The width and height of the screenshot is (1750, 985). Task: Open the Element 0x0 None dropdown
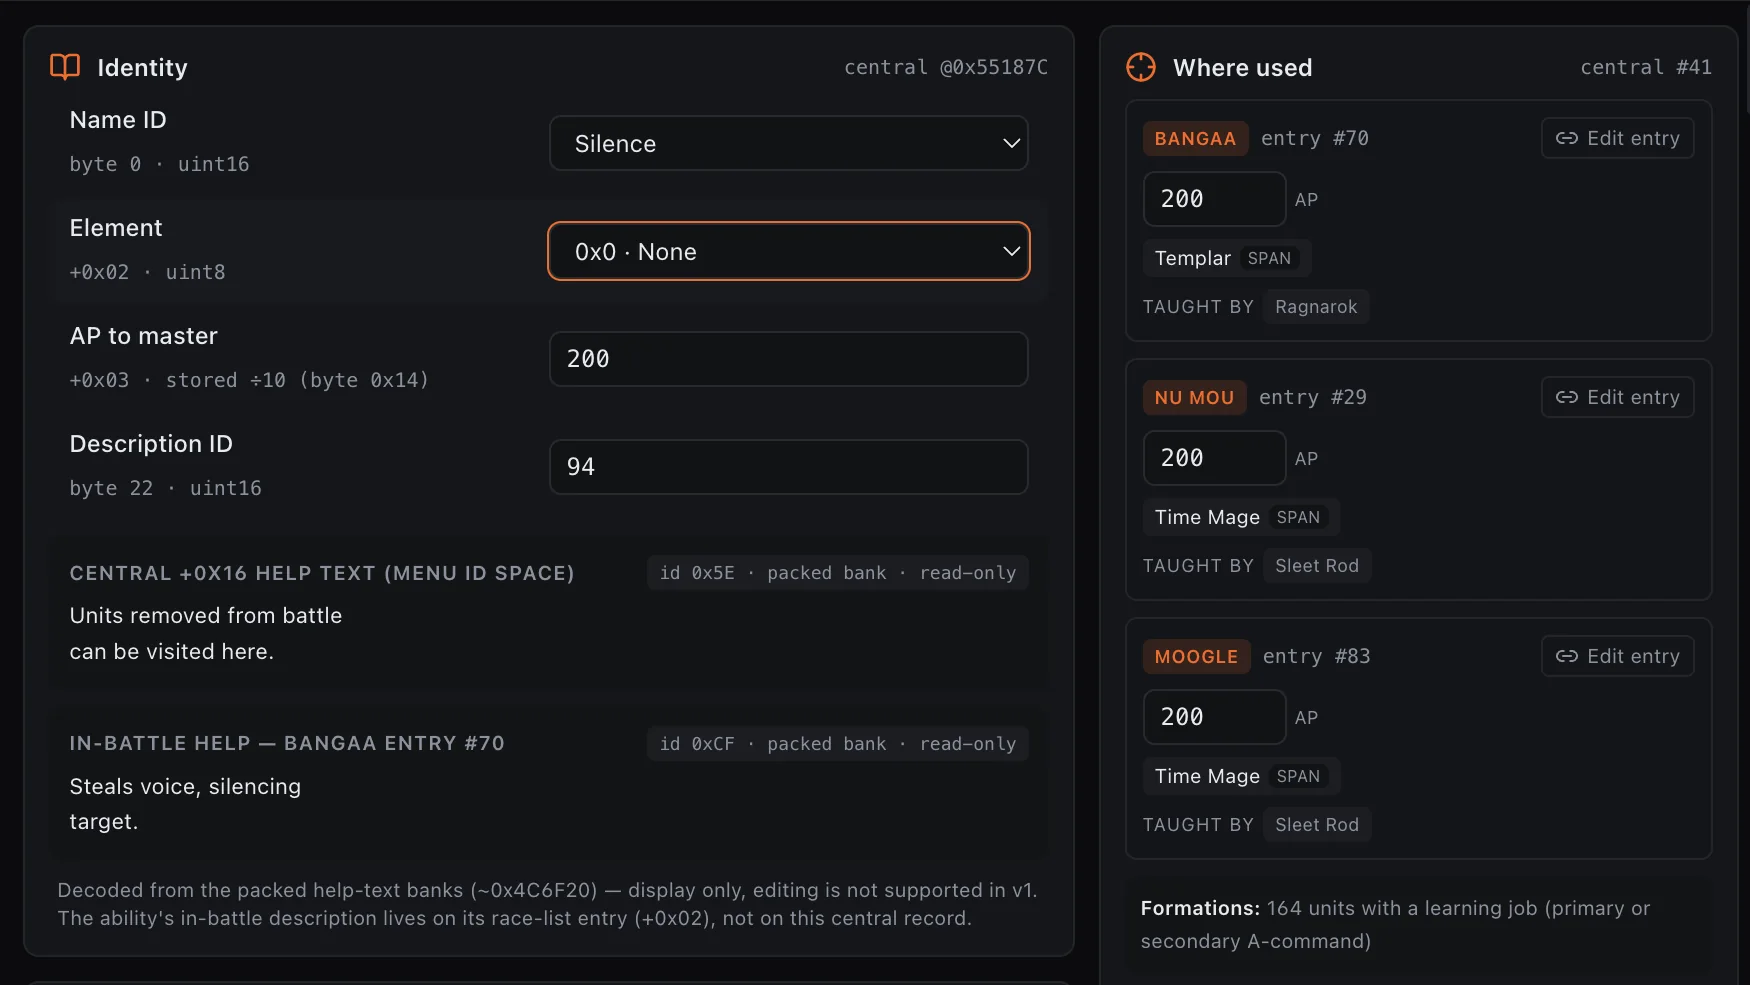pyautogui.click(x=788, y=251)
